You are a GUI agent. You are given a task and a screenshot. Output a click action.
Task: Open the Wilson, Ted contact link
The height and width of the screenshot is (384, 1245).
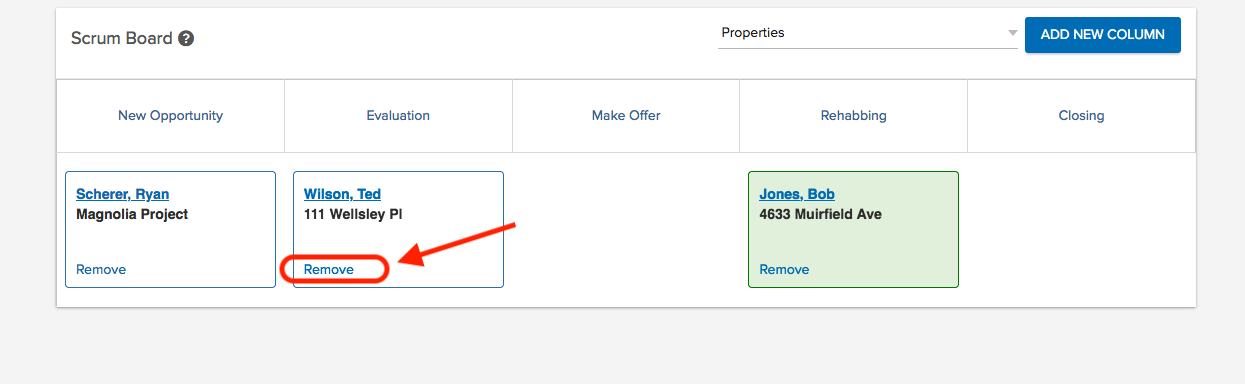[x=342, y=194]
